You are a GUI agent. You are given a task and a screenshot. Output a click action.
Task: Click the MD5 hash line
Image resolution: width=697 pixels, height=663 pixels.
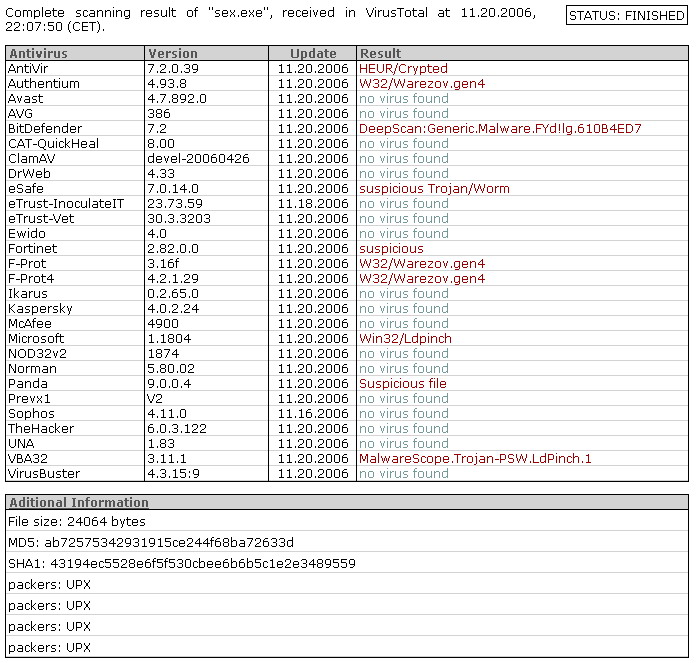tap(151, 543)
